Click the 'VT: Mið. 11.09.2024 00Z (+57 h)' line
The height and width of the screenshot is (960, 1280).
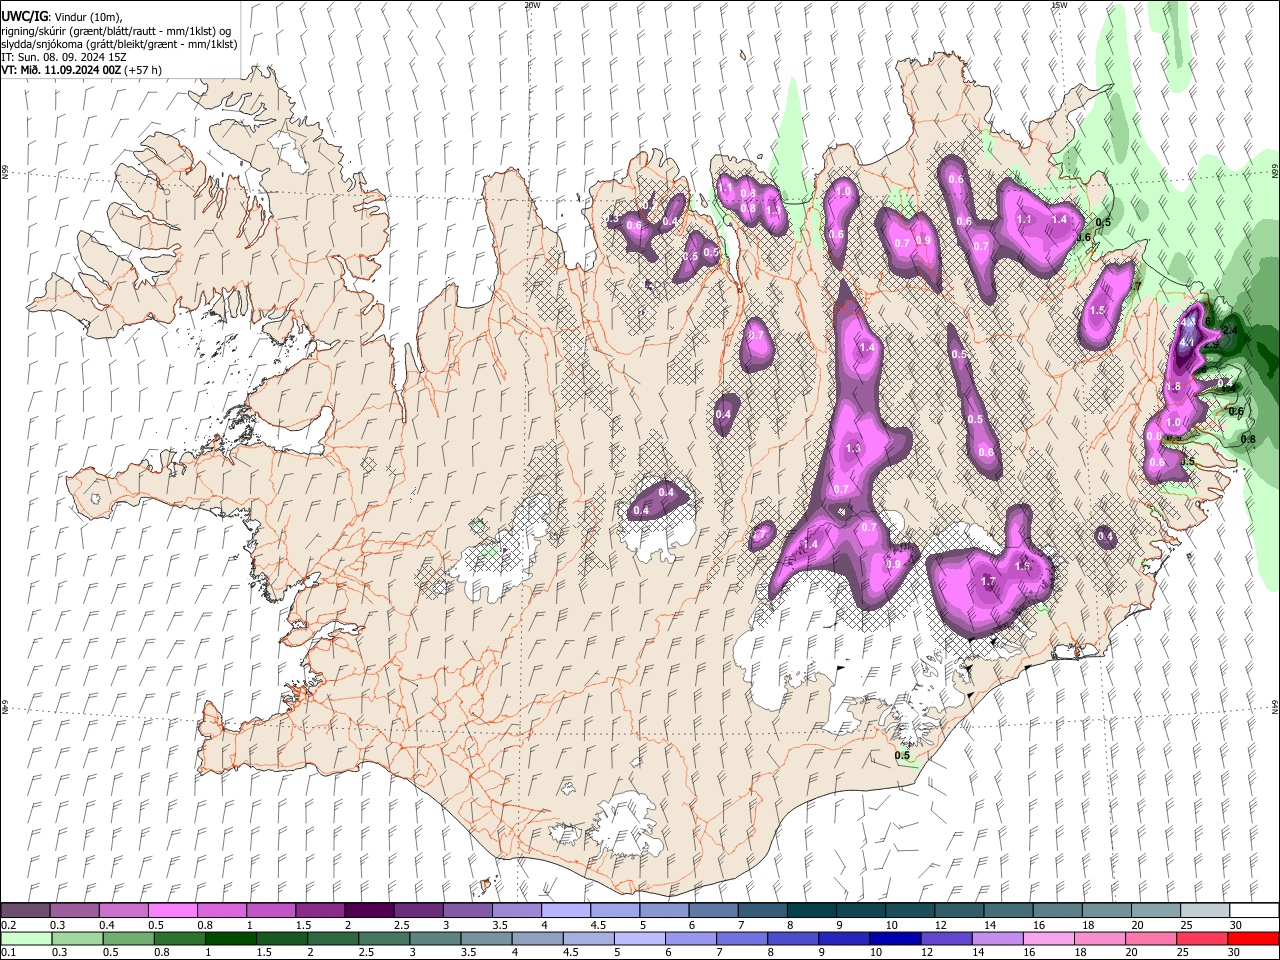(82, 70)
